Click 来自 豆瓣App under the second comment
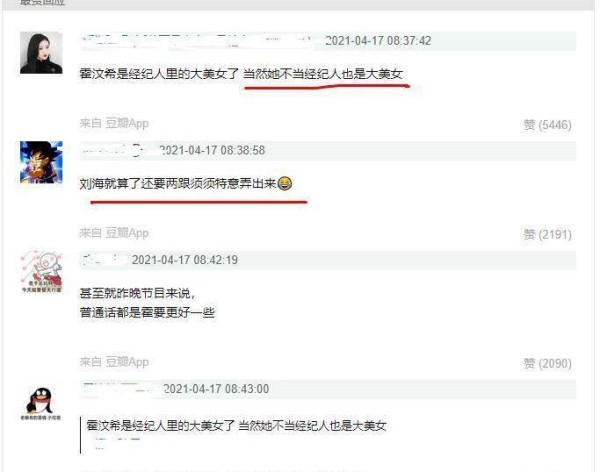Viewport: 600px width, 472px height. point(114,233)
